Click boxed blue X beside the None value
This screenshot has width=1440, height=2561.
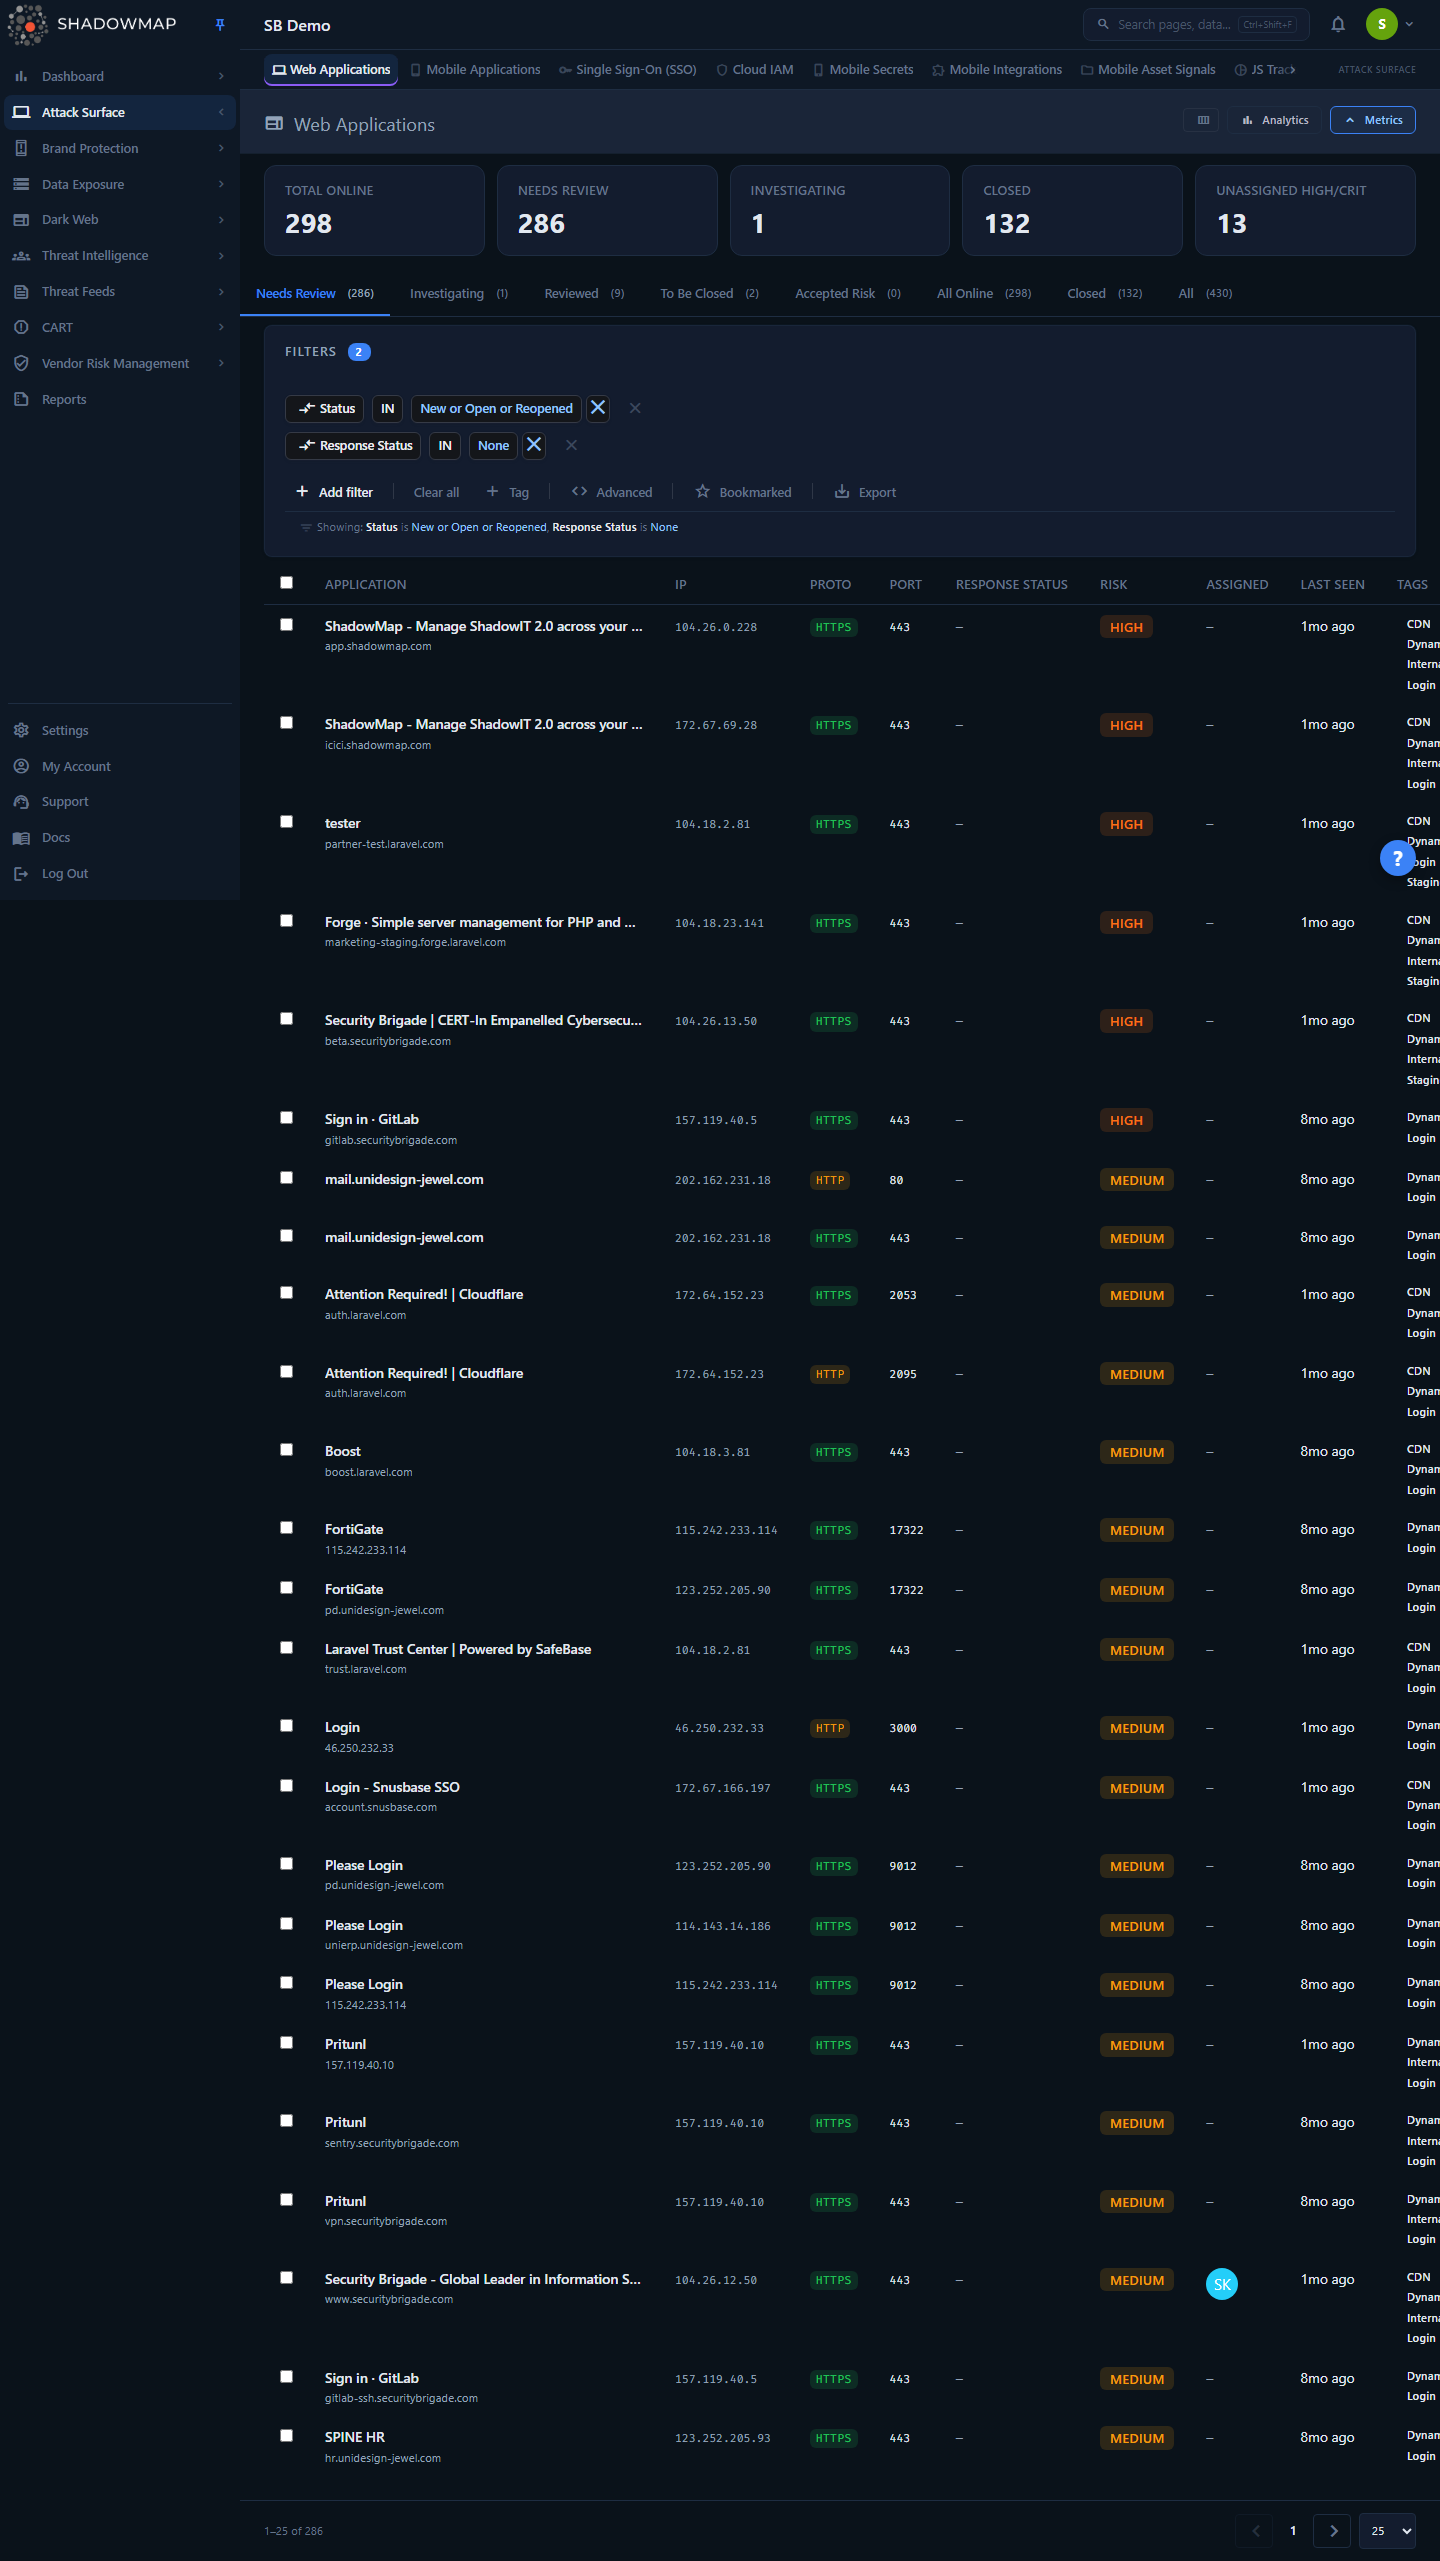click(x=534, y=445)
